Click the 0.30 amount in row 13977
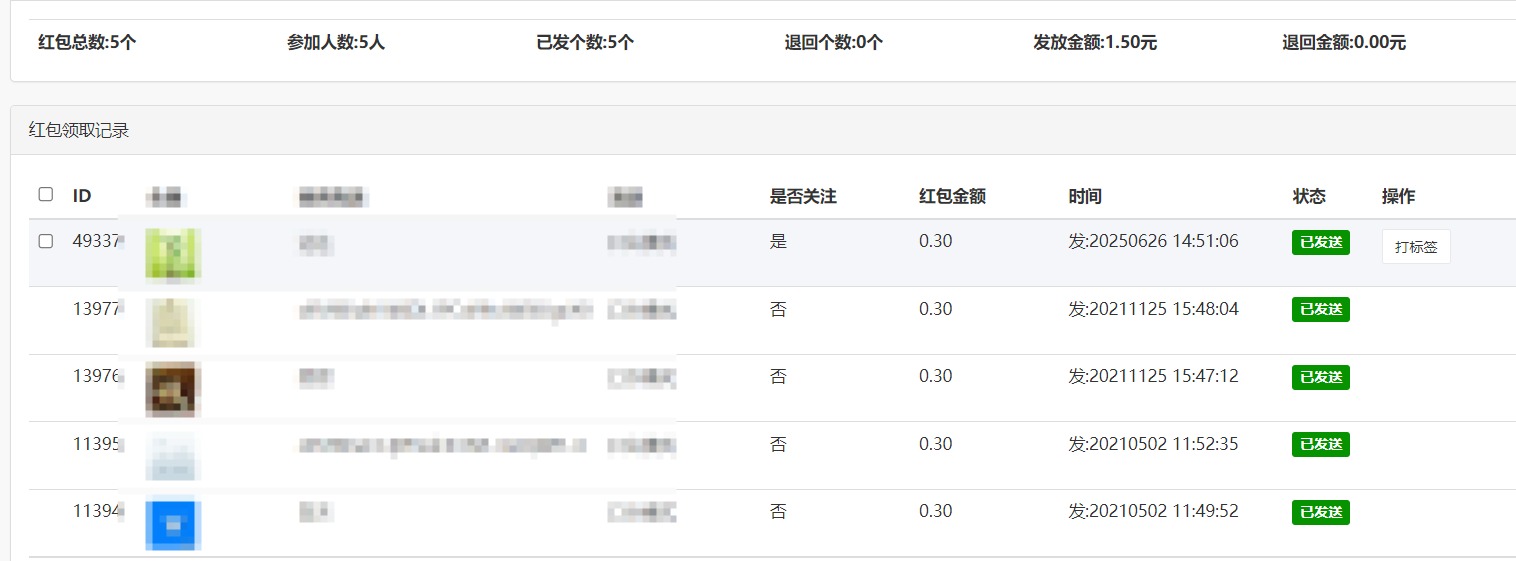The image size is (1516, 561). click(x=935, y=309)
